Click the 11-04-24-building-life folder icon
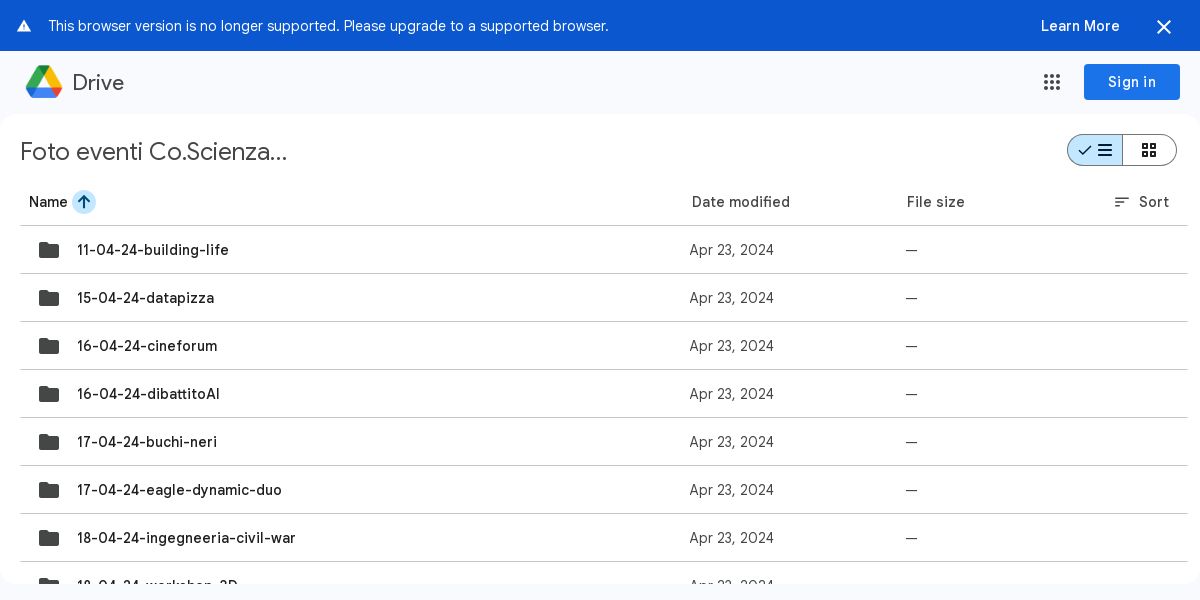This screenshot has height=600, width=1200. (49, 250)
